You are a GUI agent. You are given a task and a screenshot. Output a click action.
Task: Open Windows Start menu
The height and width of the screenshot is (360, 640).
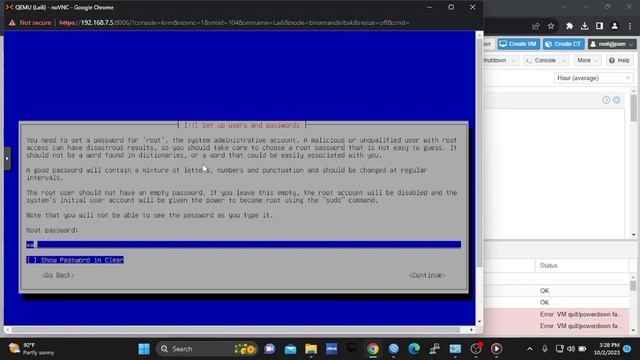(x=144, y=349)
